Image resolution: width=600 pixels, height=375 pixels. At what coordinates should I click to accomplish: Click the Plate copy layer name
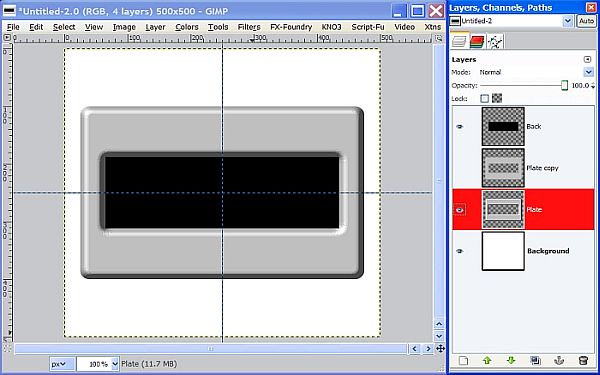pyautogui.click(x=542, y=168)
